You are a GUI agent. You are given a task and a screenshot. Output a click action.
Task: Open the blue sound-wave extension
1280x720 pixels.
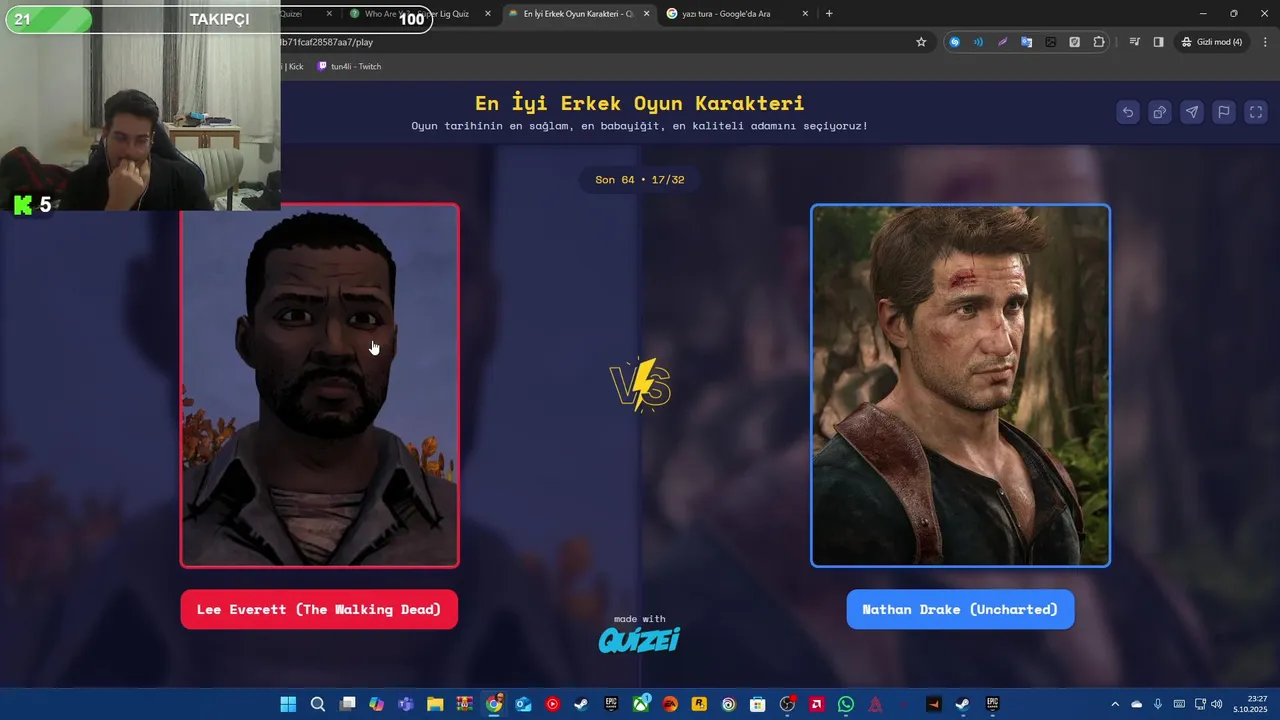[978, 42]
